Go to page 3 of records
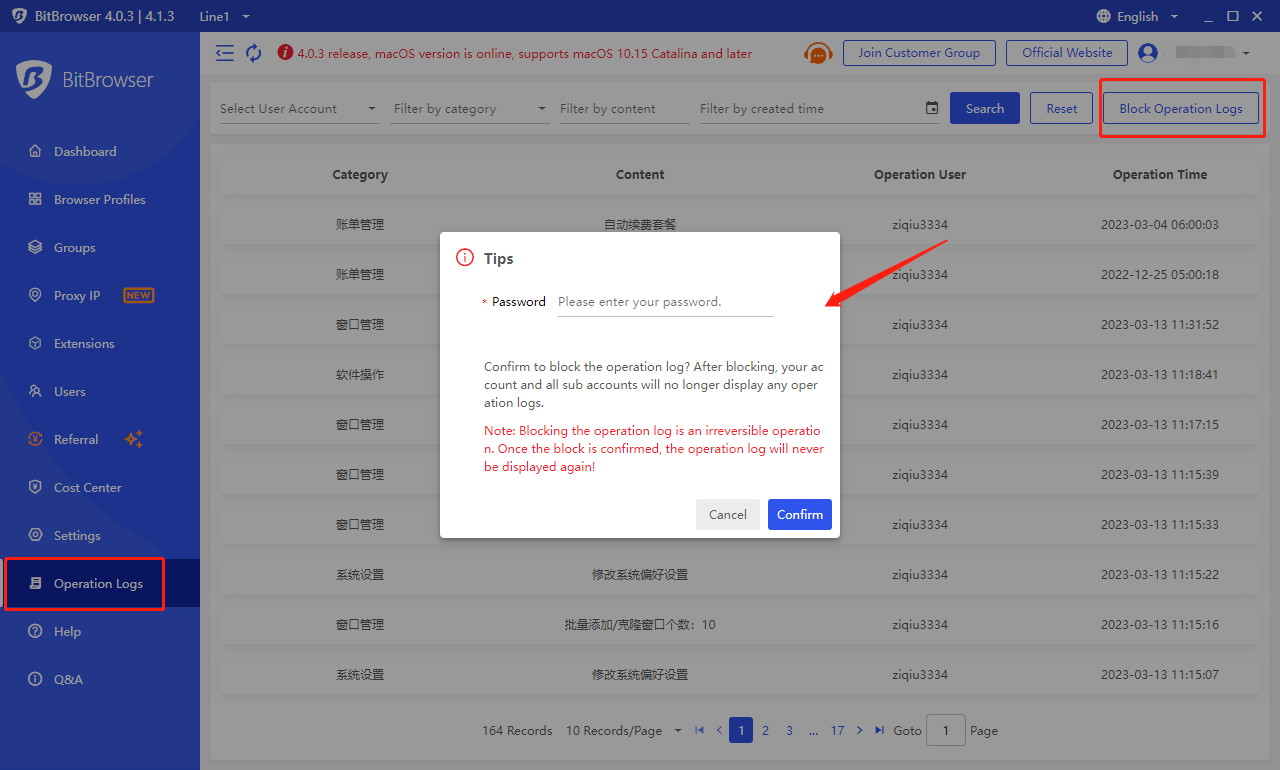Viewport: 1280px width, 770px height. click(x=789, y=731)
